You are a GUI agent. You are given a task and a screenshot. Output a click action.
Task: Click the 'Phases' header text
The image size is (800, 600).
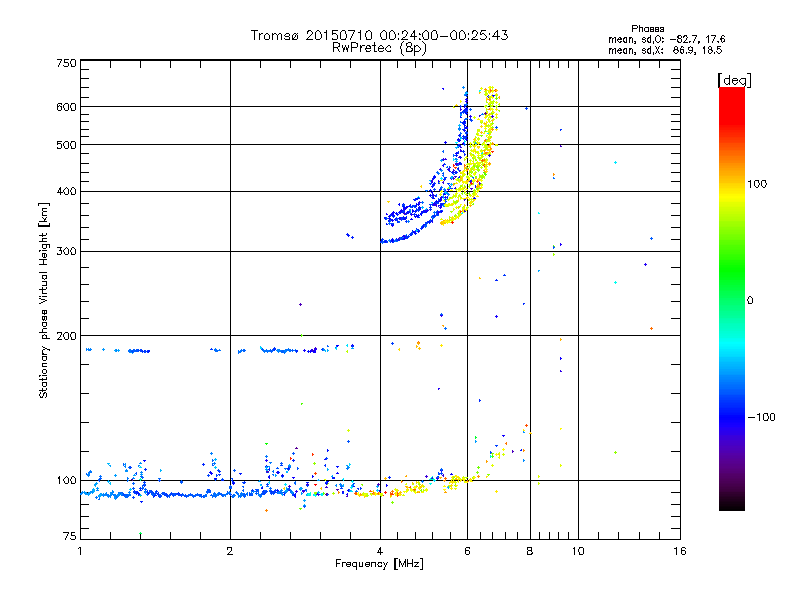647,29
